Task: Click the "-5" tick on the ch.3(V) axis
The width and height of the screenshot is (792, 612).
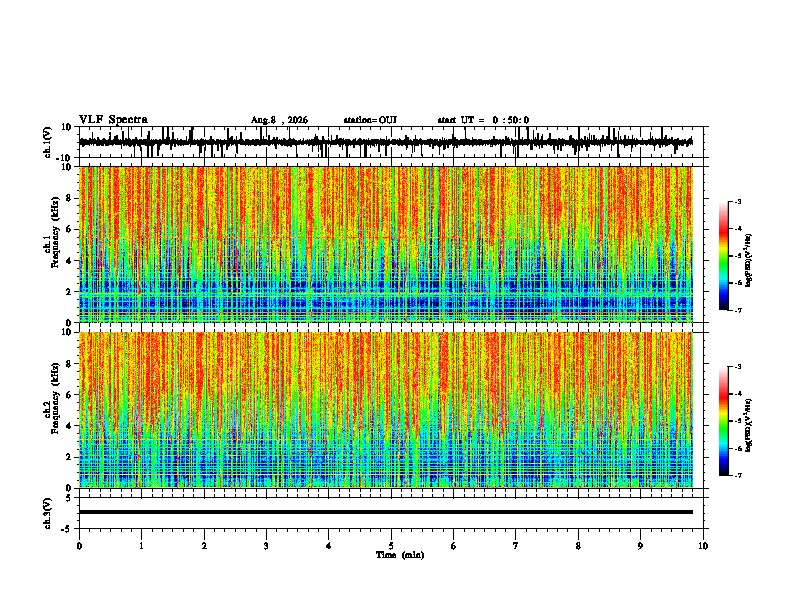Action: [x=68, y=529]
